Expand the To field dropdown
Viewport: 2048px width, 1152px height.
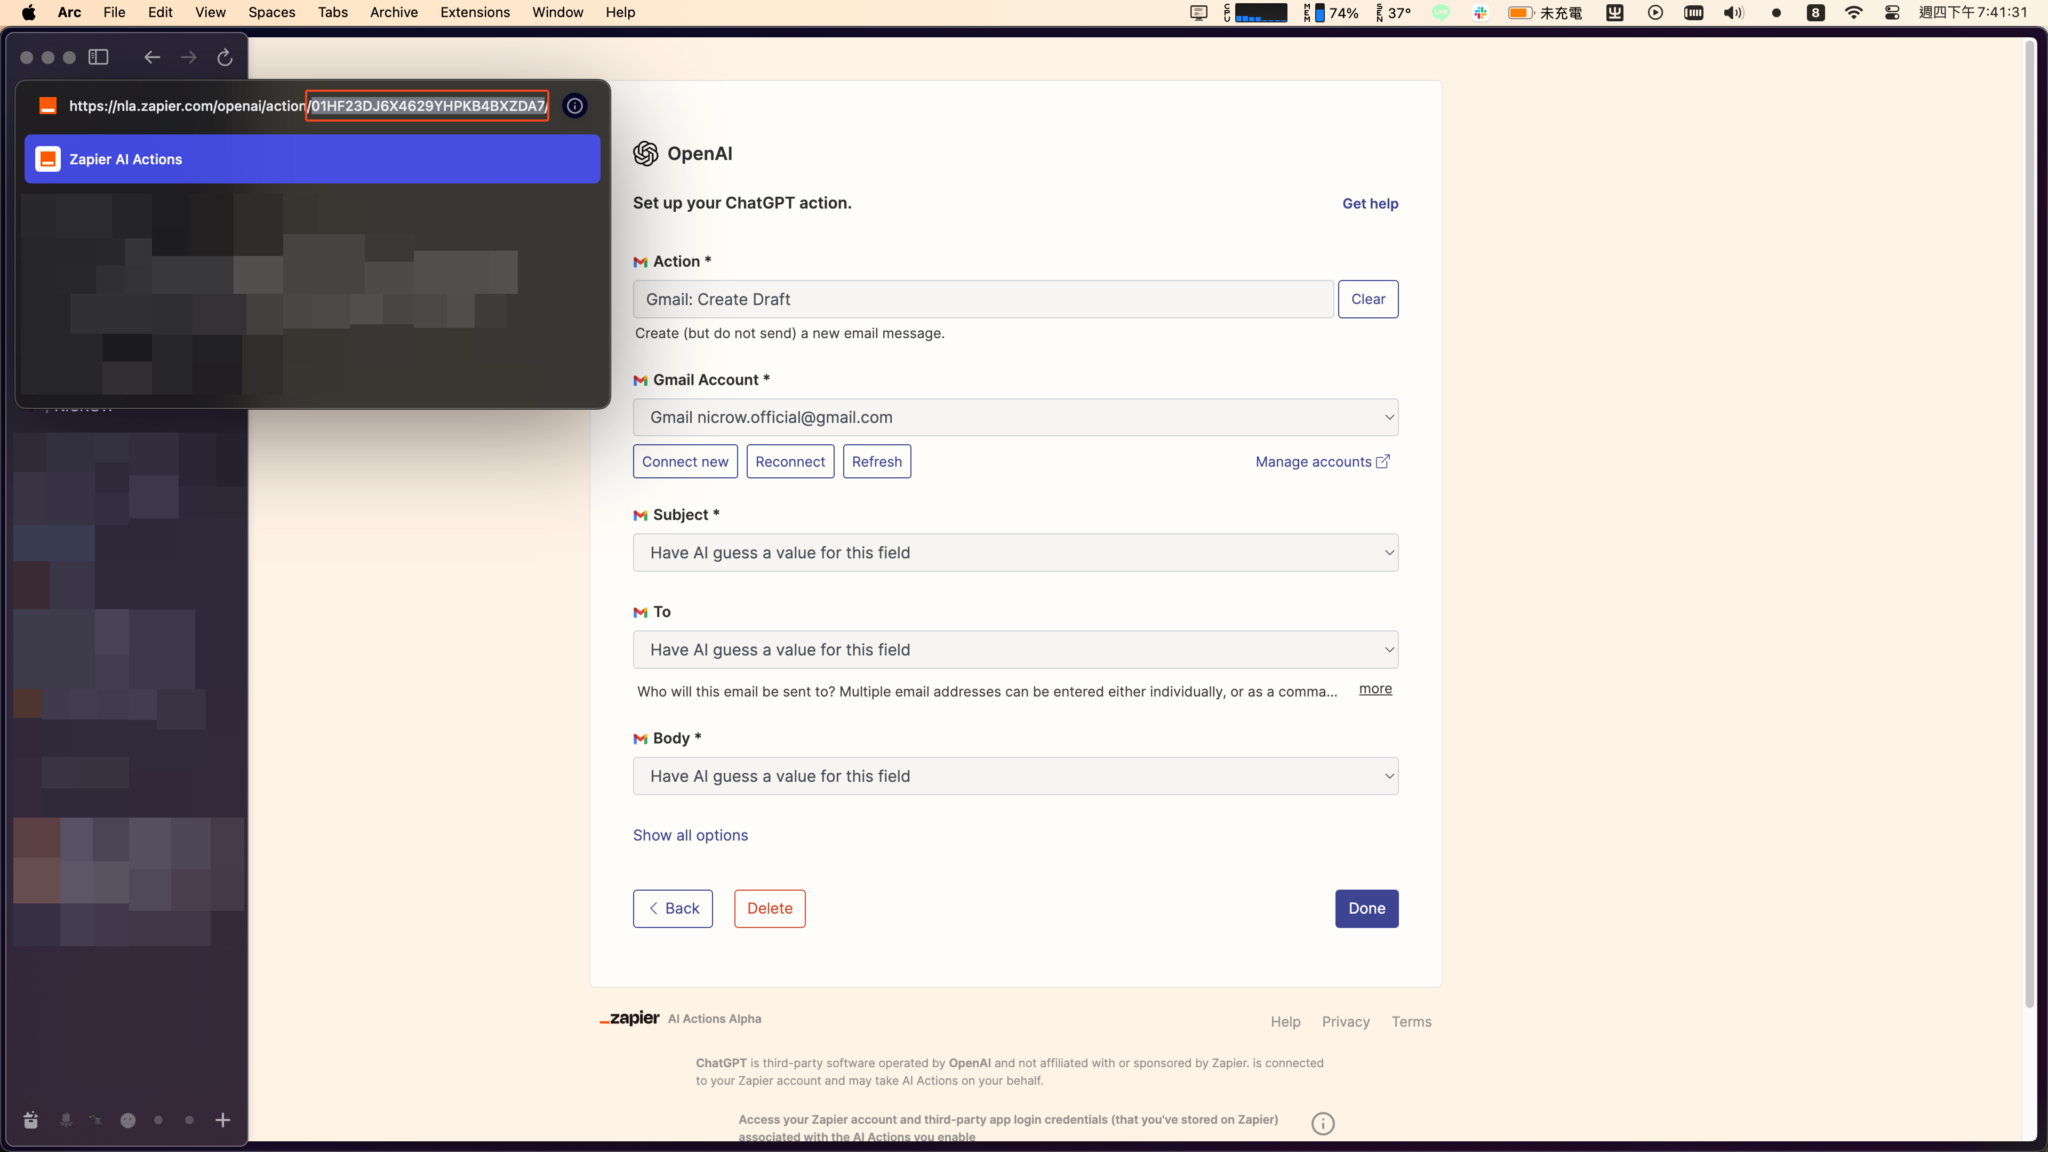1015,650
